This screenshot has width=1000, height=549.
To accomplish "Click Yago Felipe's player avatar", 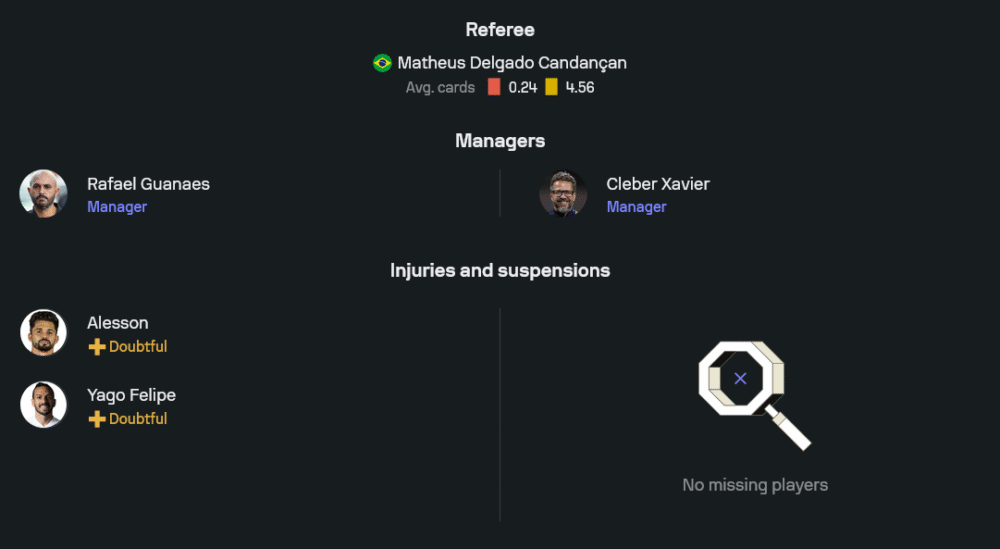I will (x=43, y=405).
